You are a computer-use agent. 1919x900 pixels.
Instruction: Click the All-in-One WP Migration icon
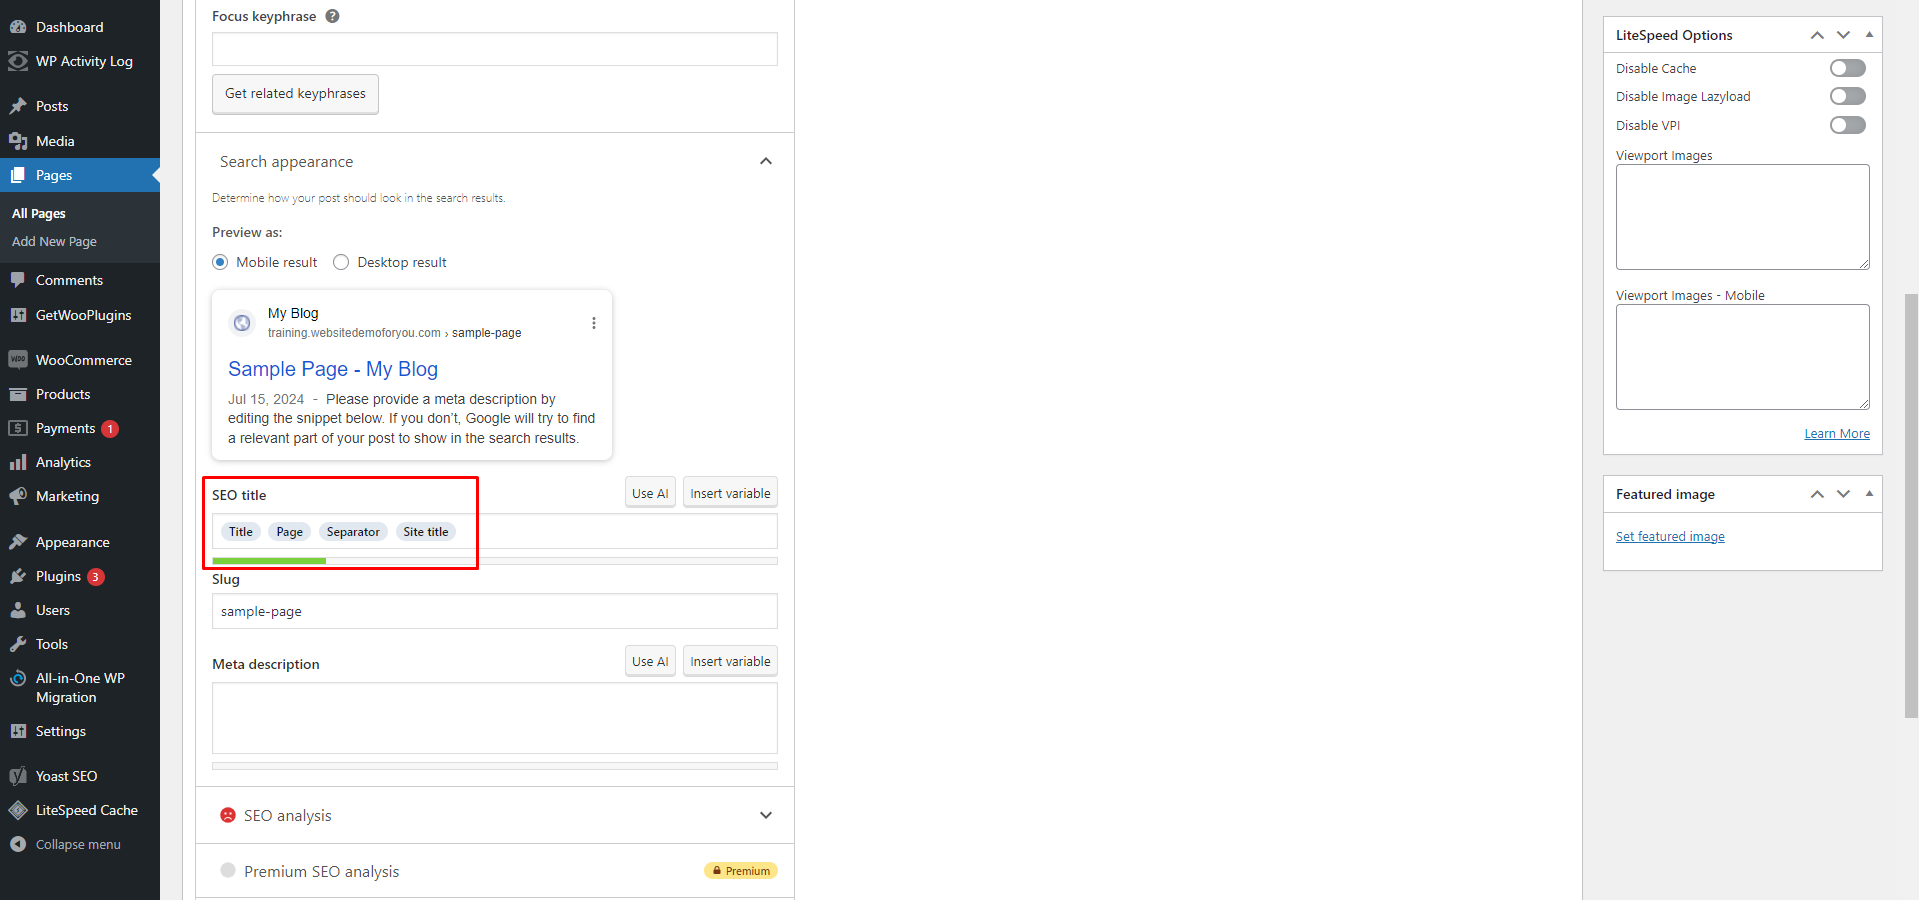[18, 678]
